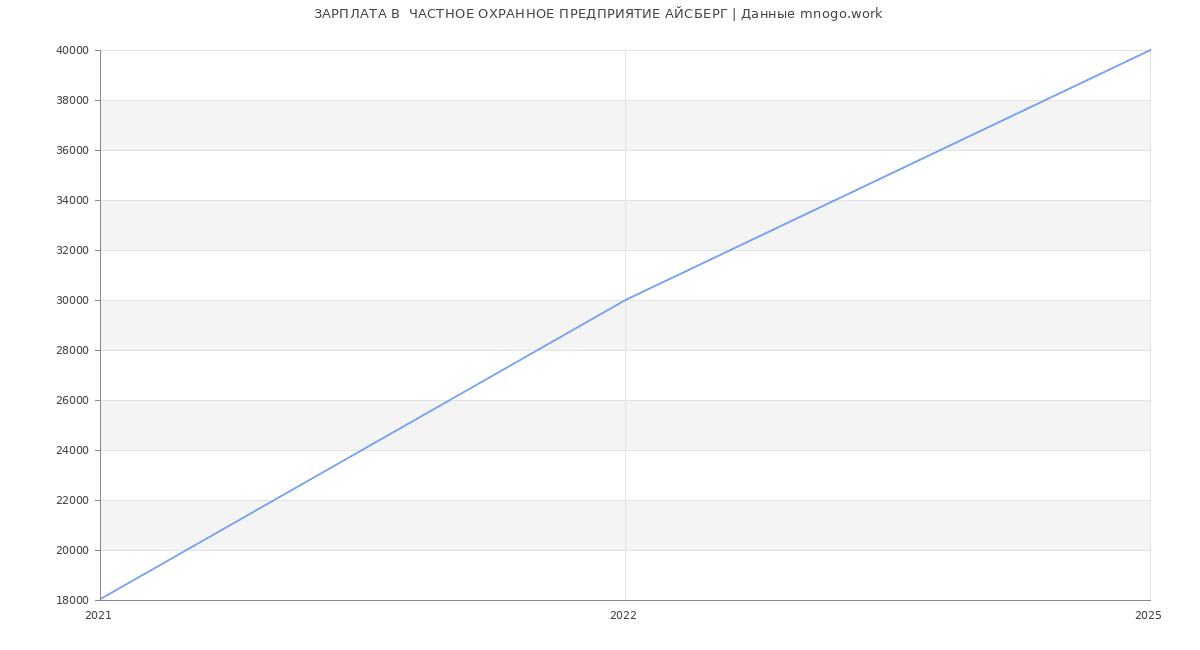Click the 18000 y-axis label

[73, 600]
